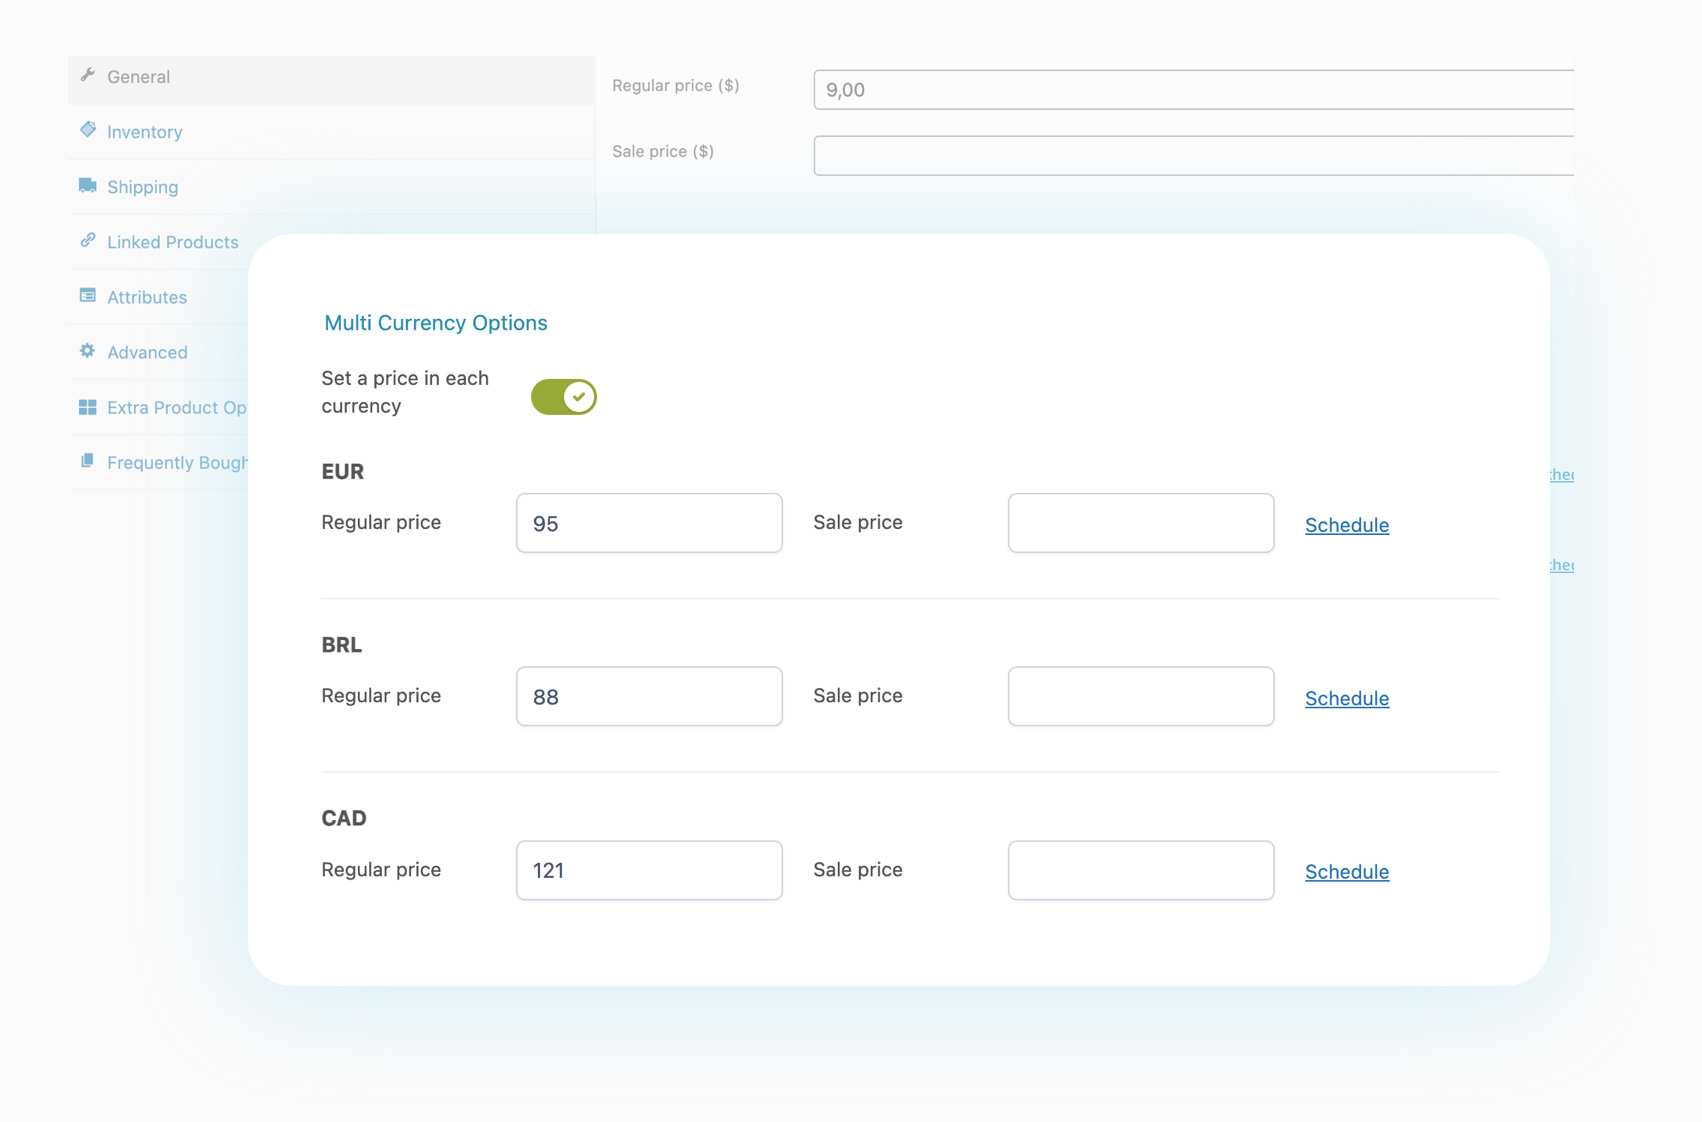Select the BRL Regular price field showing 88

point(648,695)
